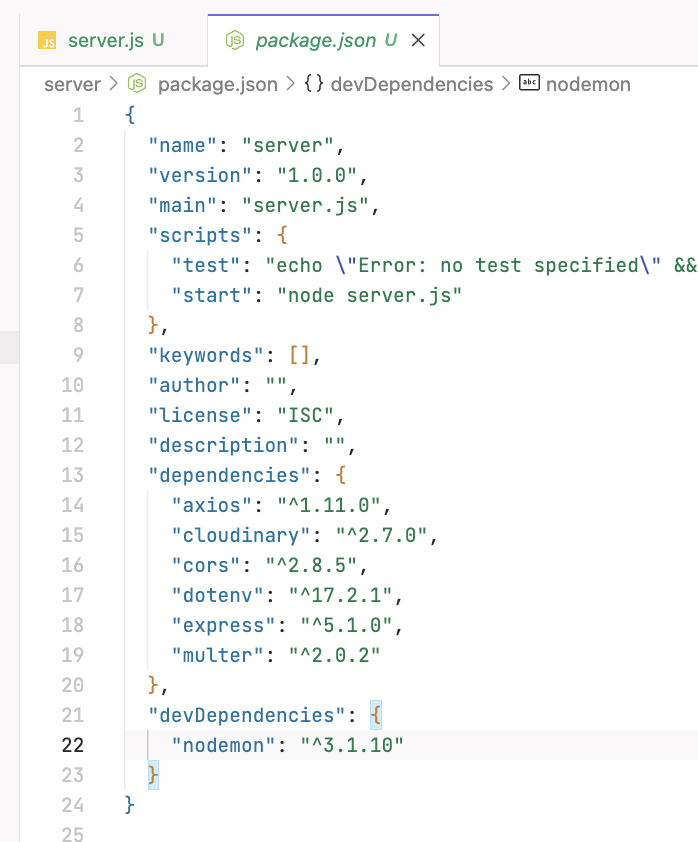Click the "dotenv" dependency name
Screen dimensions: 698x842
pos(217,596)
